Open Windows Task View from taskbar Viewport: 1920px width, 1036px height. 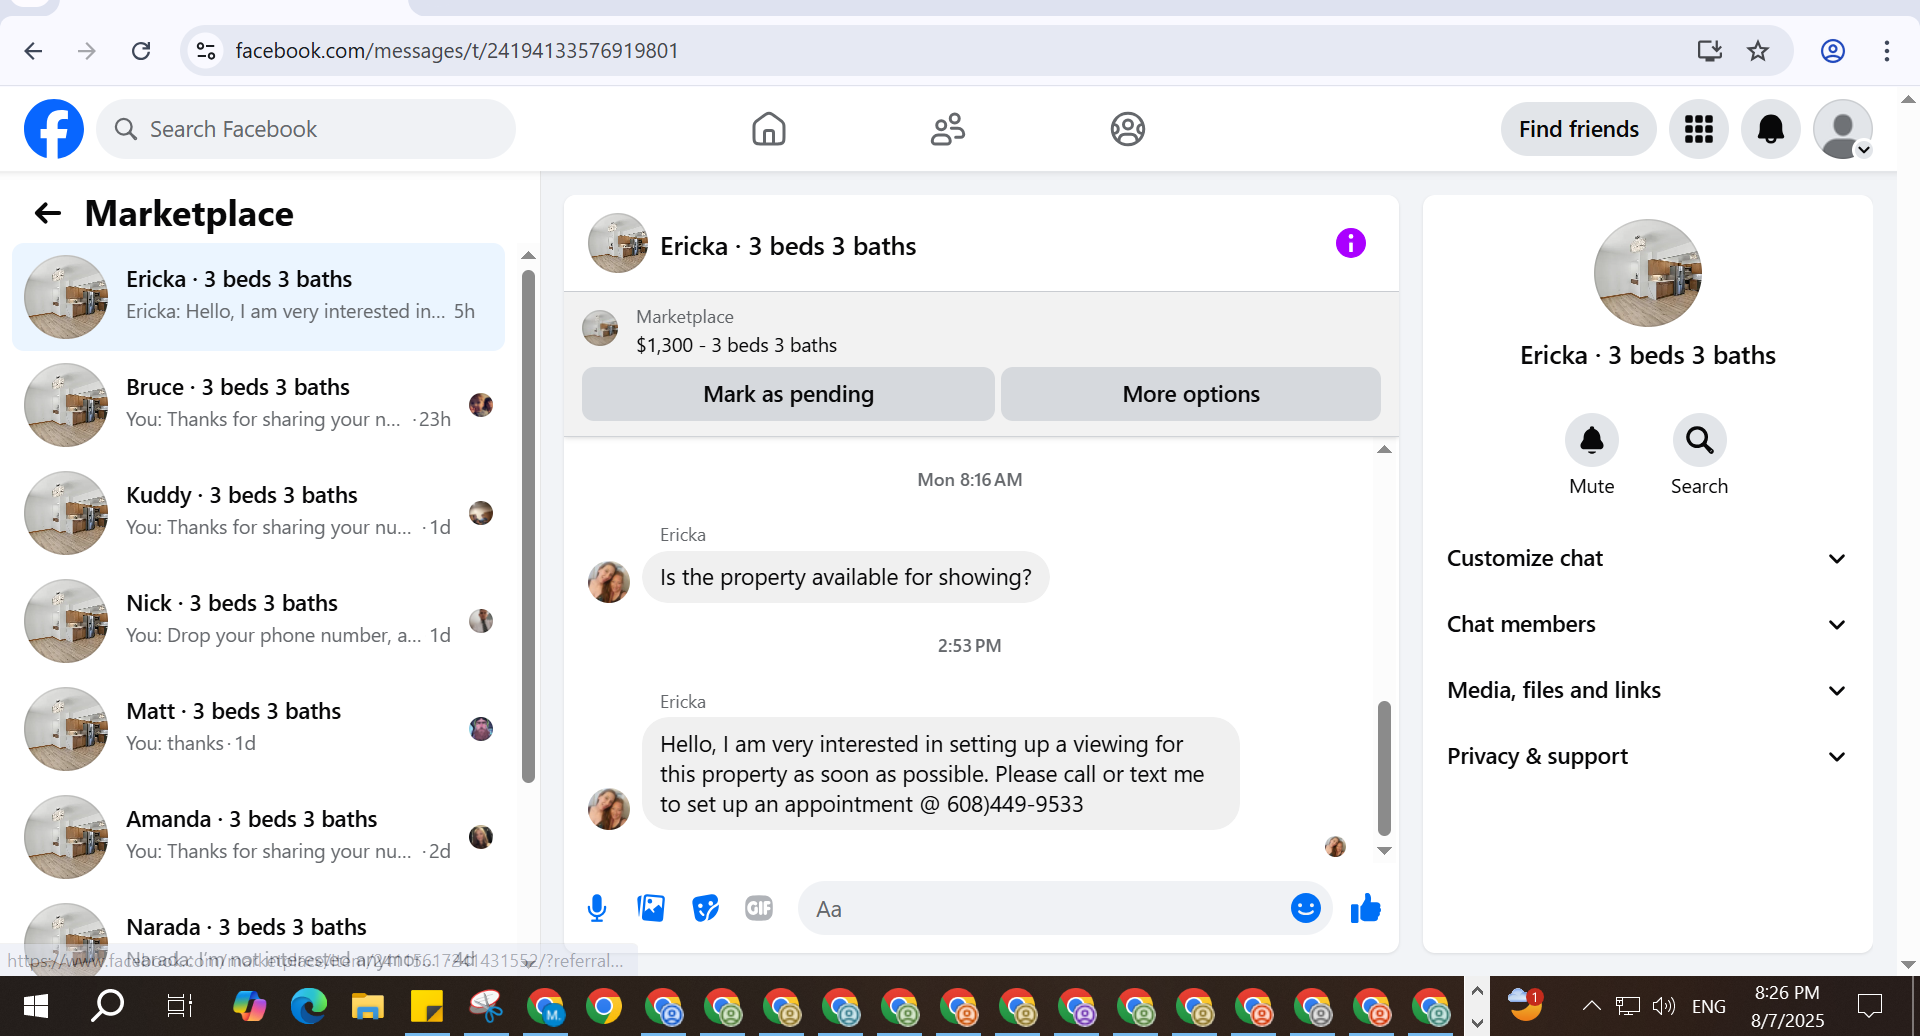[179, 1006]
